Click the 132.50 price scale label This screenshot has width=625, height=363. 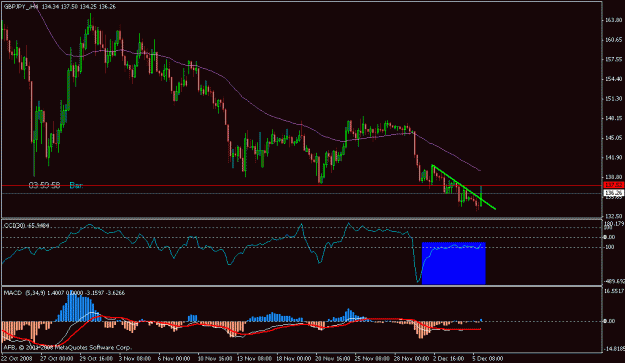tap(613, 216)
